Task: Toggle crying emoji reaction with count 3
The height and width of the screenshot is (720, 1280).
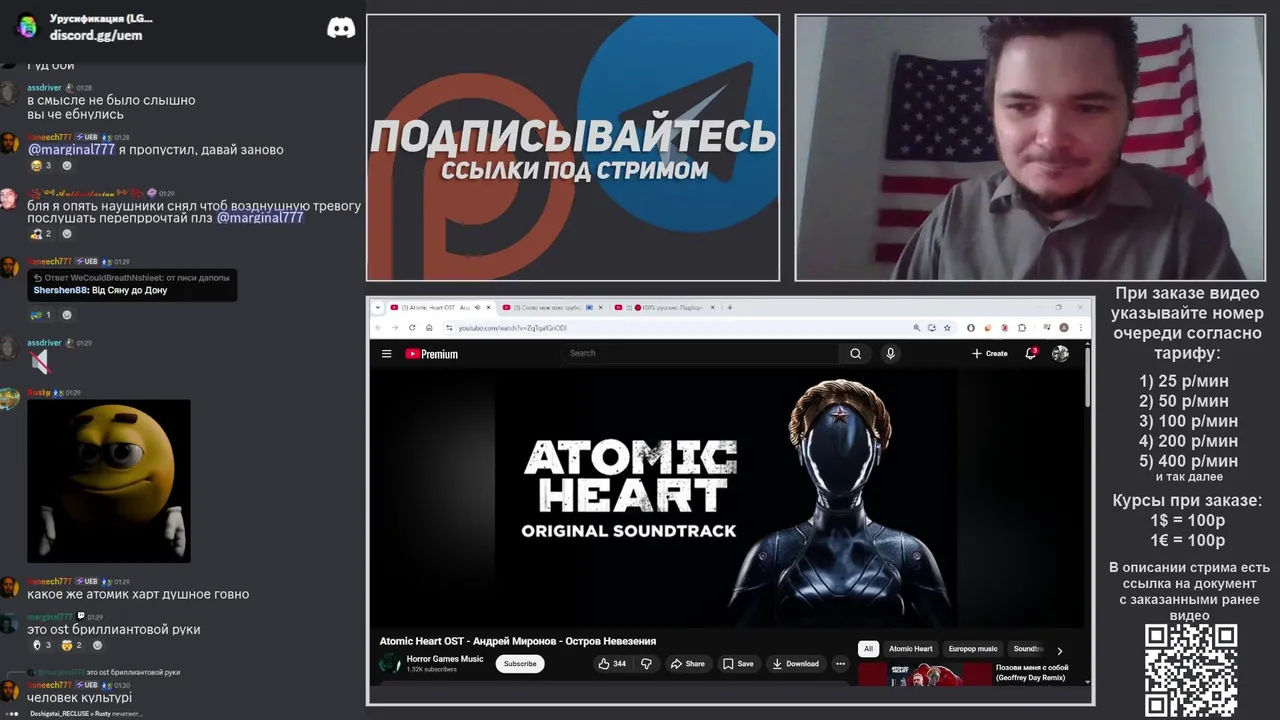Action: pos(41,166)
